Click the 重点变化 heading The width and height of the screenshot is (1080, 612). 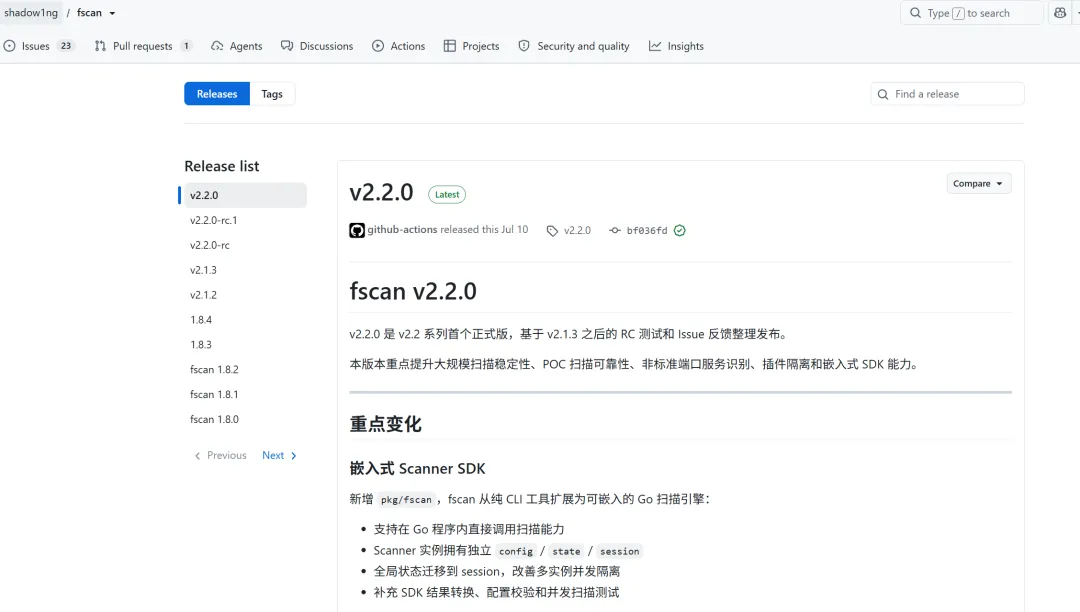pos(385,424)
